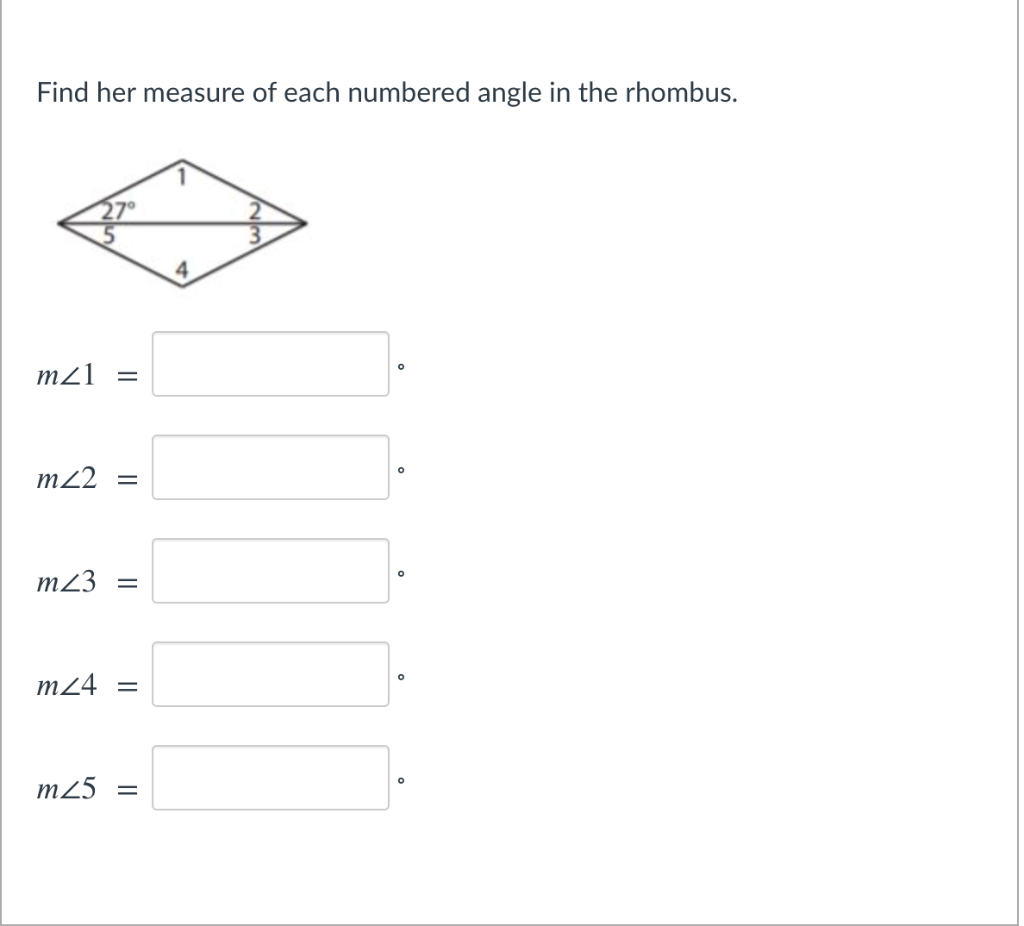This screenshot has width=1024, height=926.
Task: Click the degree symbol beside the first answer box
Action: pos(400,368)
